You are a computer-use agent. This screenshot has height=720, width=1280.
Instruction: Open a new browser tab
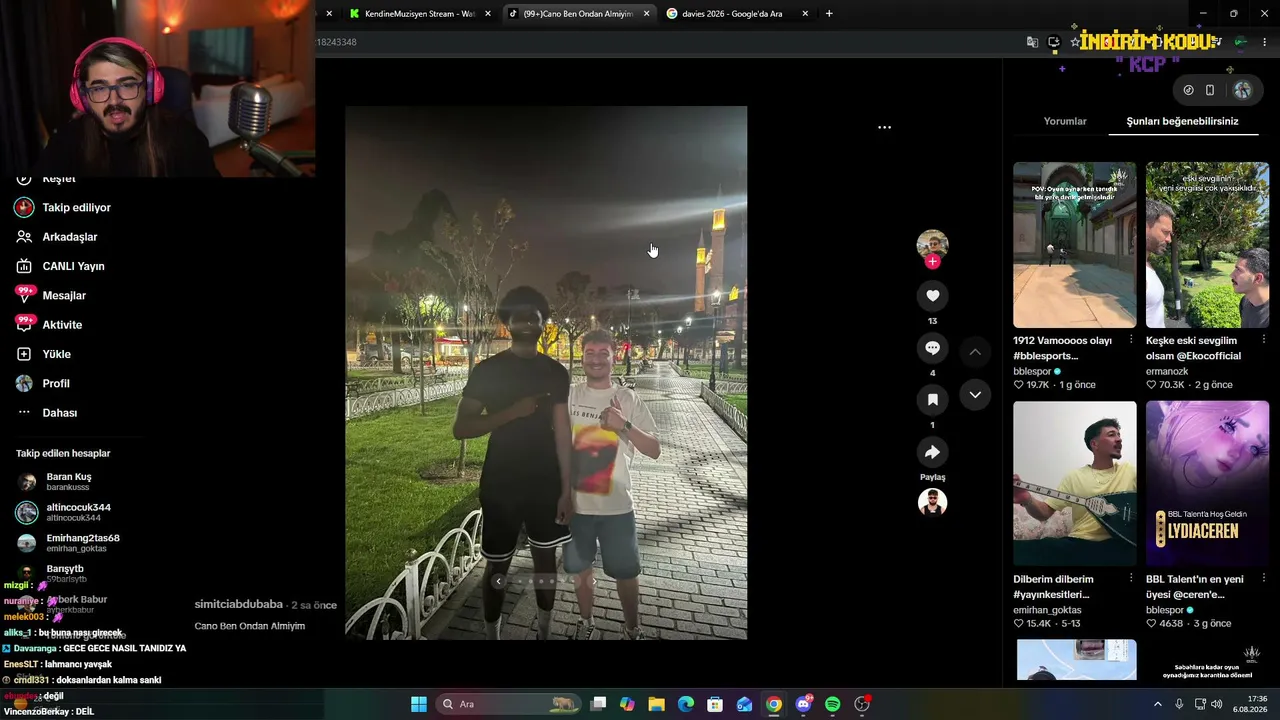[x=829, y=14]
